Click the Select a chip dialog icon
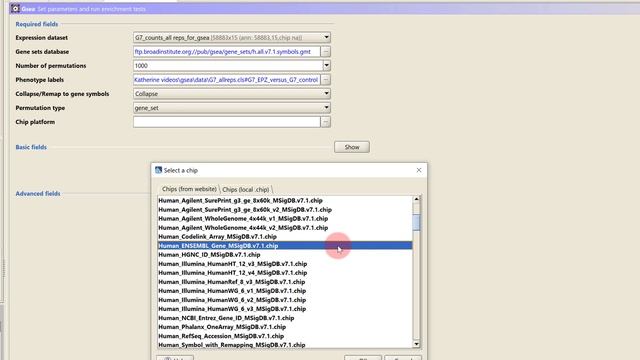640x360 pixels. [x=158, y=170]
